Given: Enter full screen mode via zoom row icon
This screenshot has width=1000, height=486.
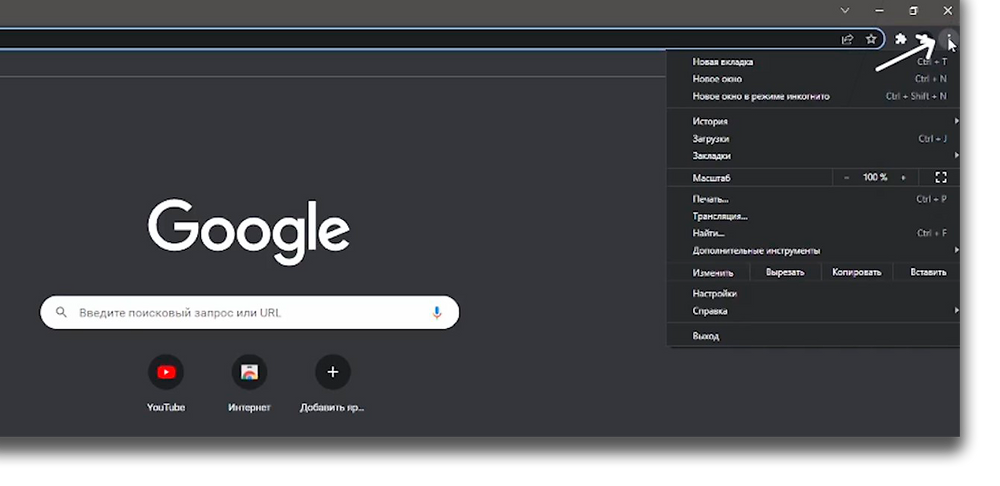Looking at the screenshot, I should coord(941,177).
